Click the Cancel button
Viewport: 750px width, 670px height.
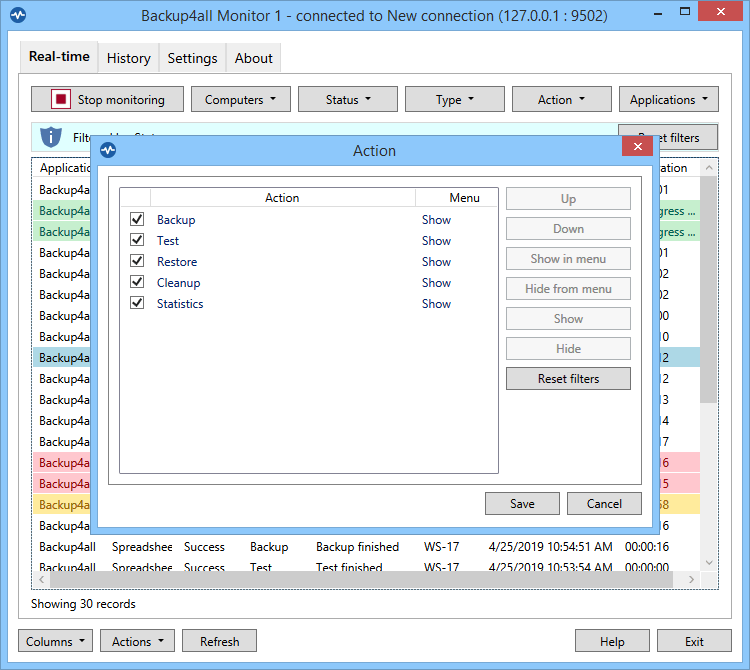coord(604,504)
